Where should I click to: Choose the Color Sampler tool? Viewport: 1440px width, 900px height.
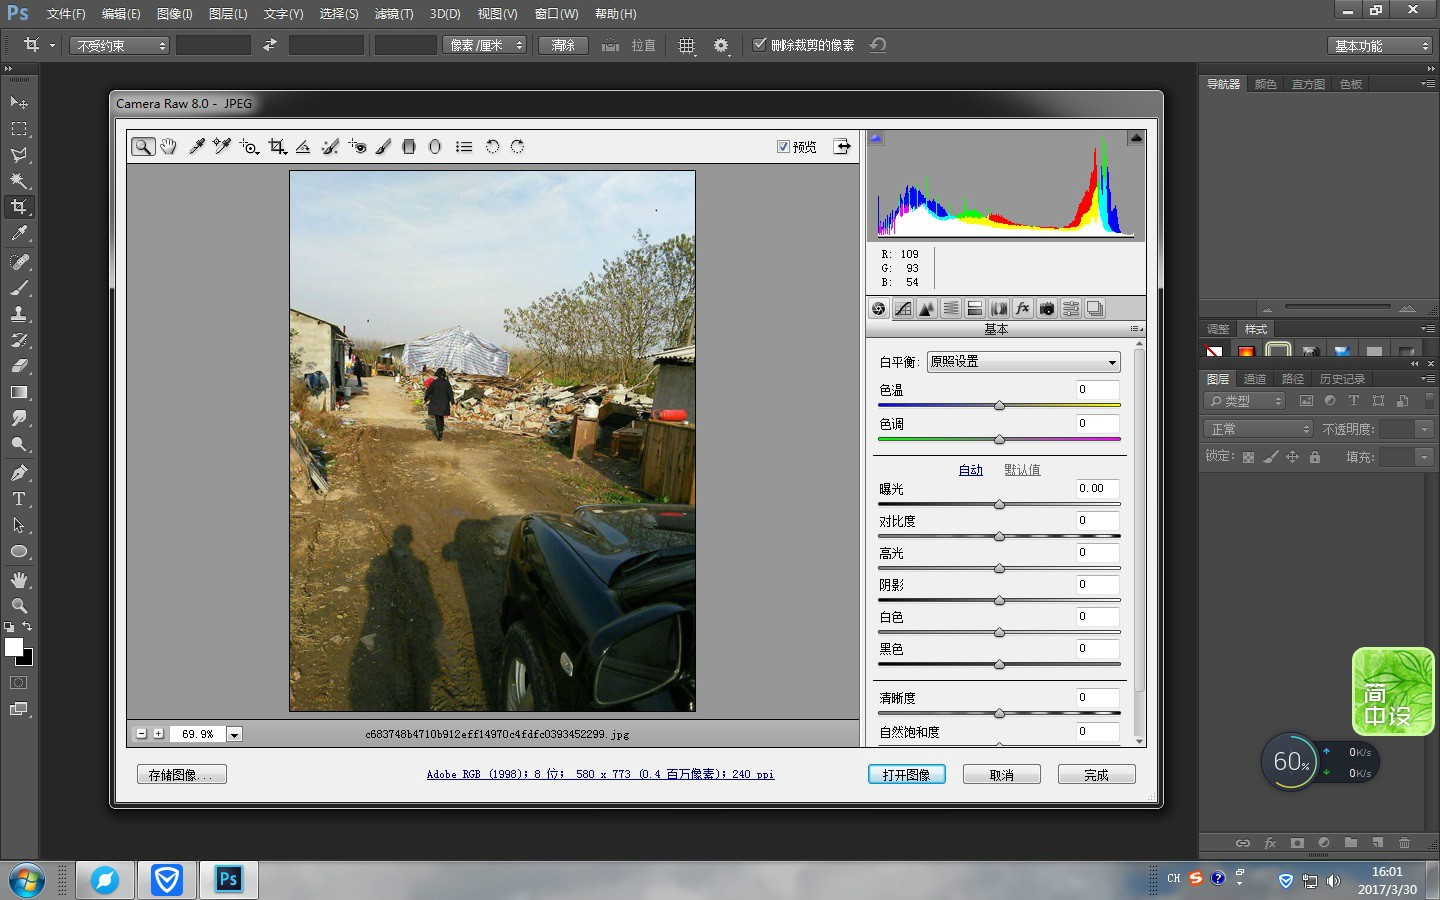tap(222, 147)
